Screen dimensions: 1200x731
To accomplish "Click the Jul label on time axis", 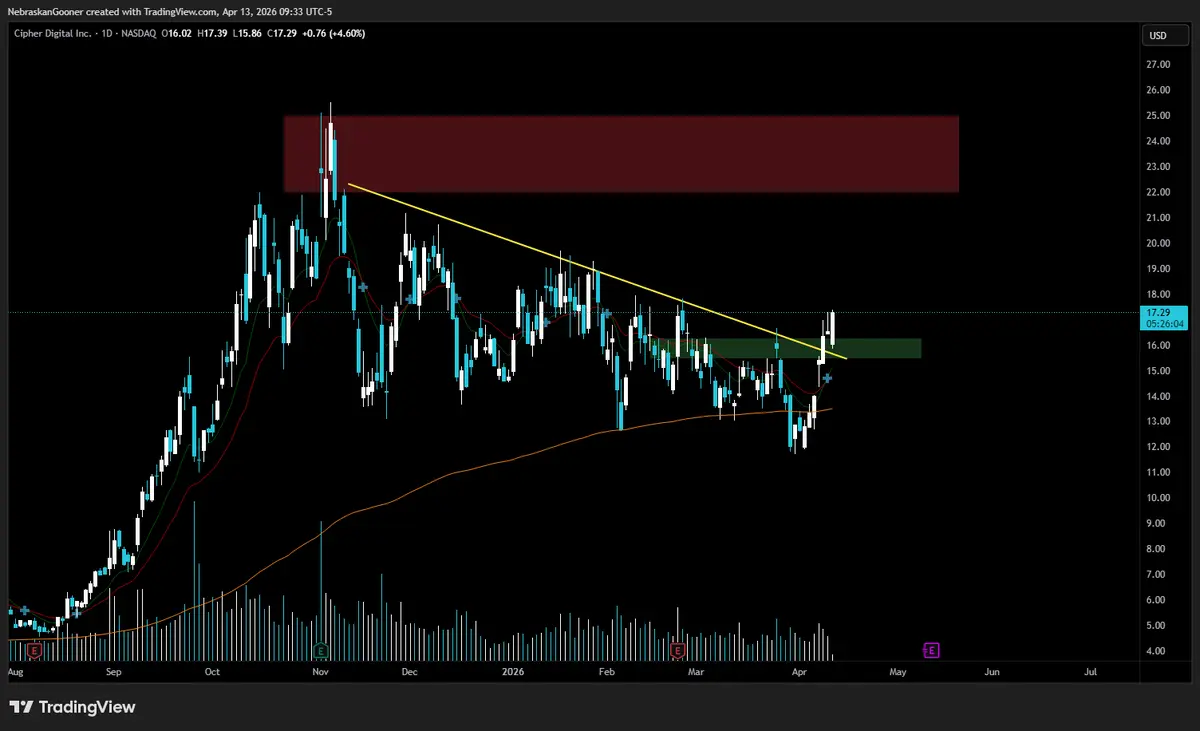I will tap(1090, 673).
